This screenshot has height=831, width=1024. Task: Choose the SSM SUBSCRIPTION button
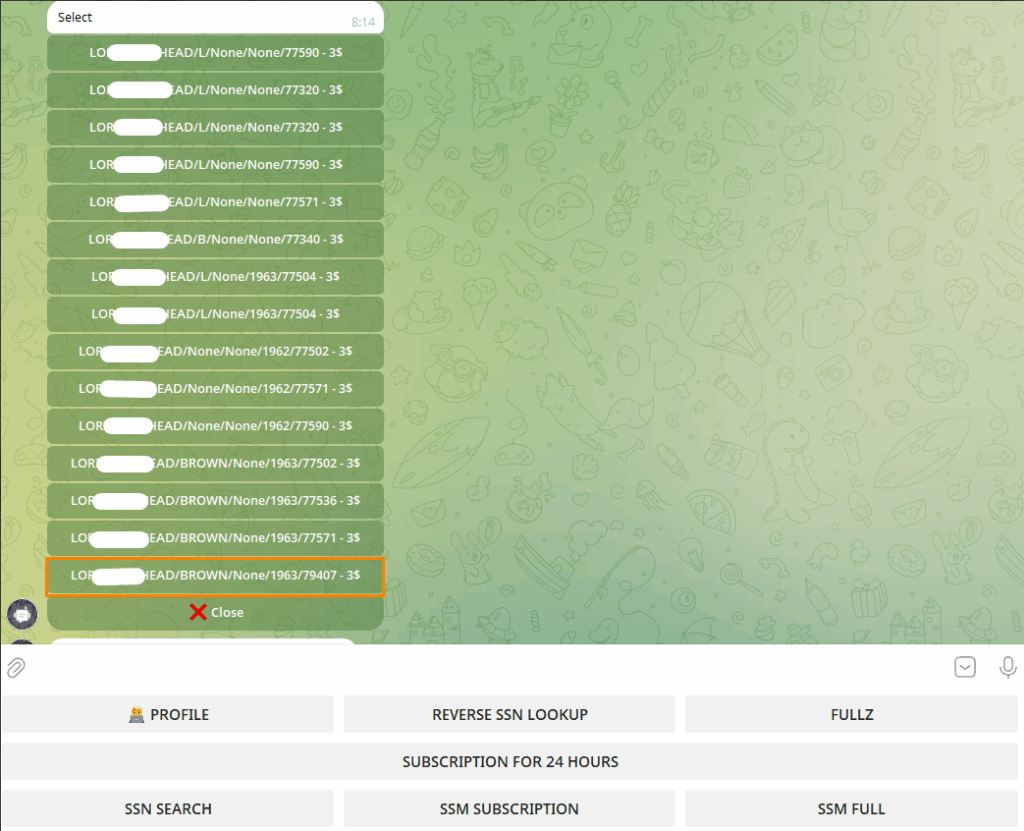pos(509,808)
